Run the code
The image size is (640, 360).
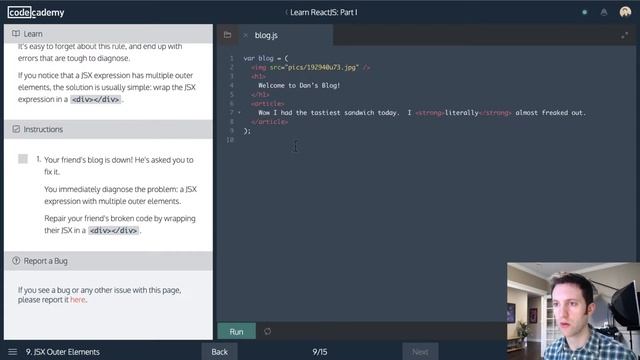pos(236,331)
